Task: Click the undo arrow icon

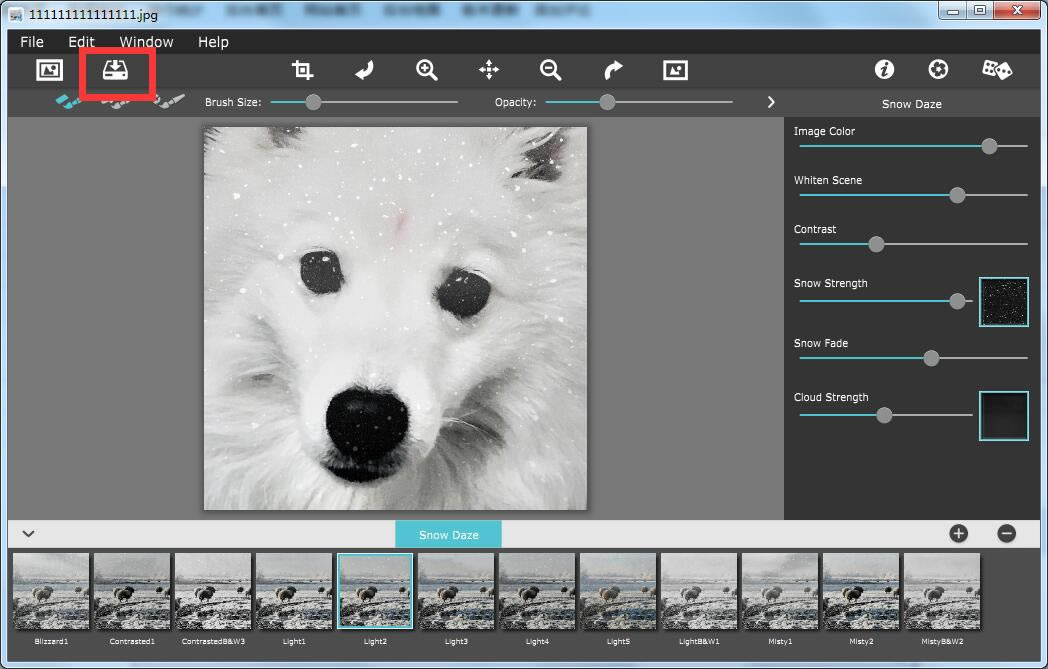Action: pyautogui.click(x=365, y=70)
